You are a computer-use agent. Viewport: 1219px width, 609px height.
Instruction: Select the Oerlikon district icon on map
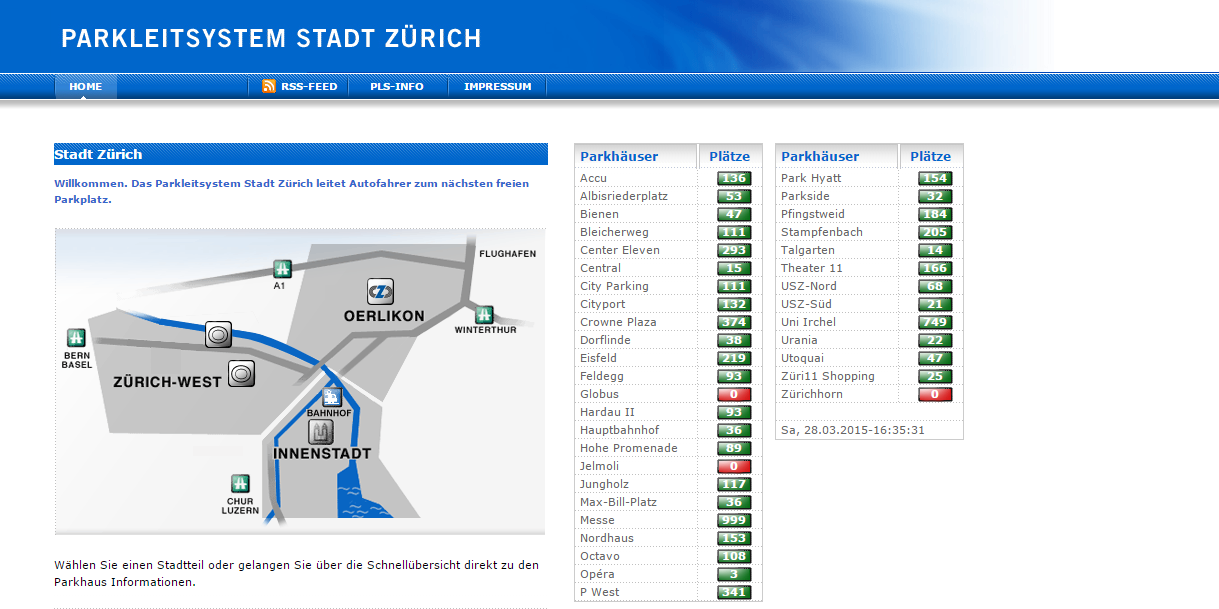pyautogui.click(x=380, y=291)
